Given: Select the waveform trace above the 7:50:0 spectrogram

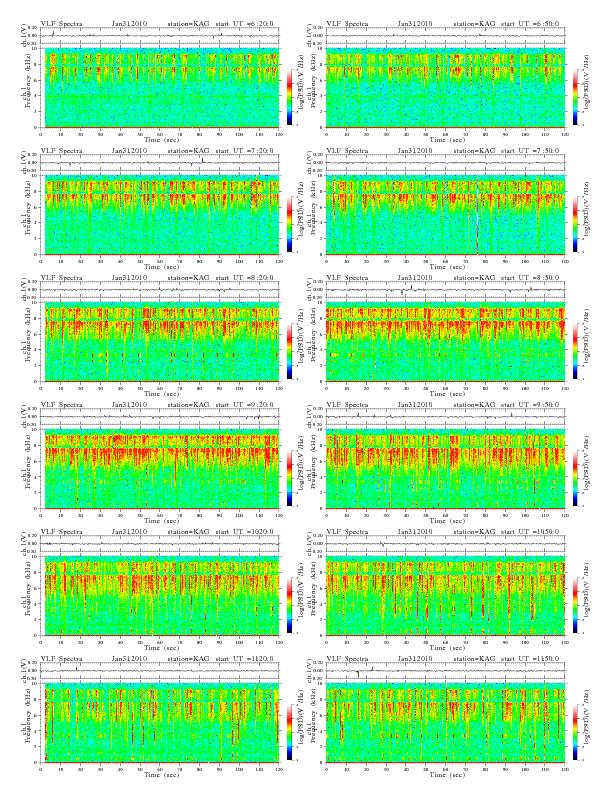Looking at the screenshot, I should click(445, 163).
